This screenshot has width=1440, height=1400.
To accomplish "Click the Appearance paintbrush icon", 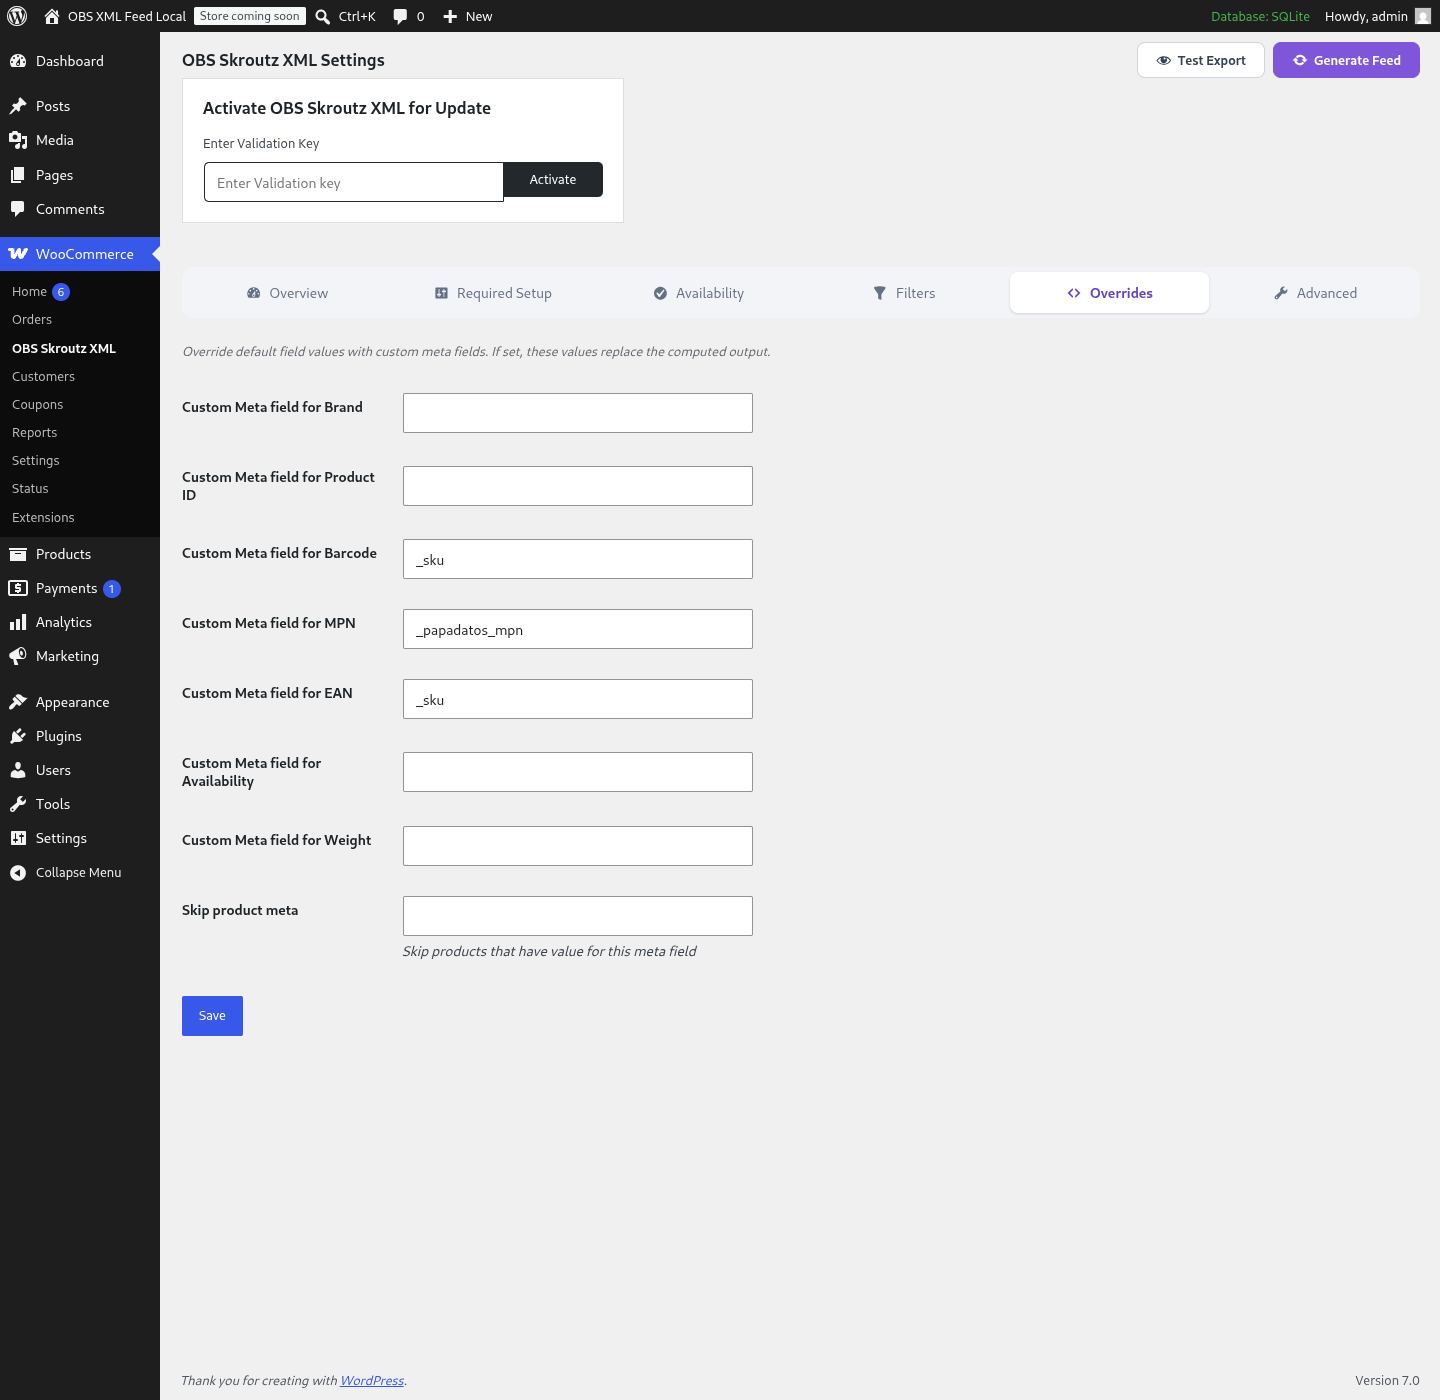I will click(18, 702).
